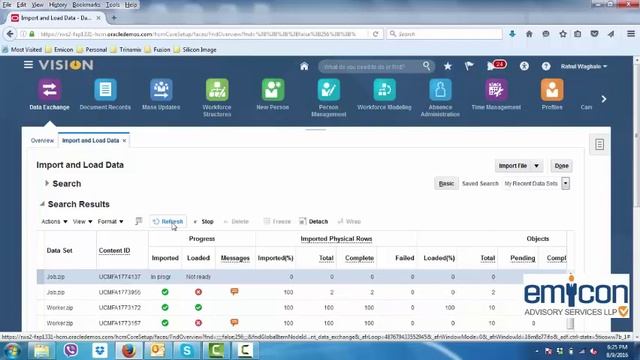Viewport: 640px width, 360px height.
Task: Click the Firefox search box
Action: coord(444,34)
